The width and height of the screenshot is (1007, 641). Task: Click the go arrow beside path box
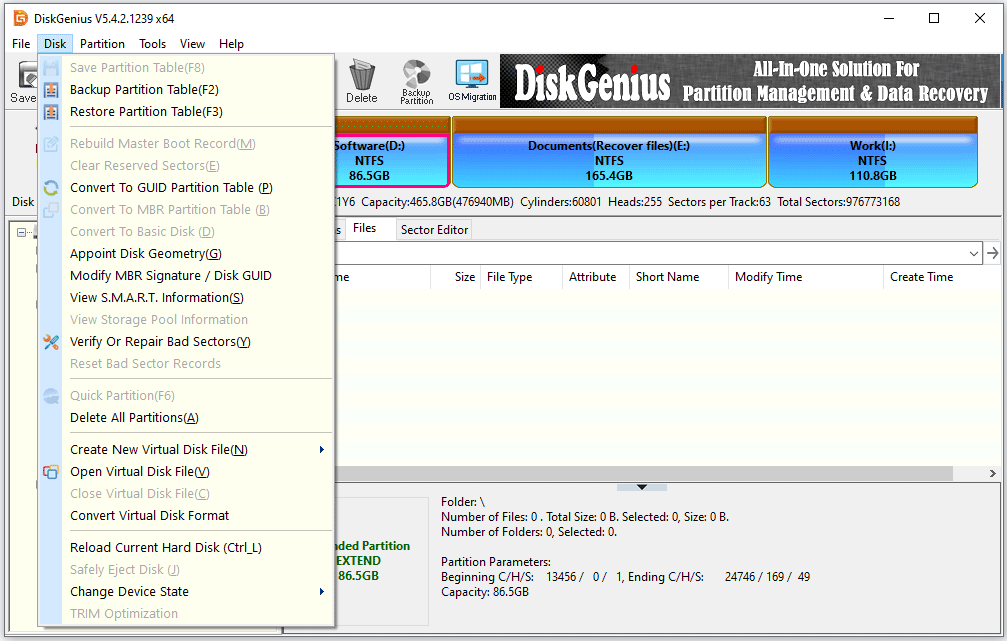tap(993, 253)
